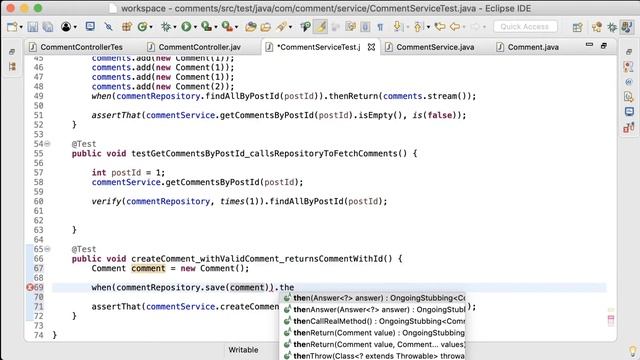The height and width of the screenshot is (360, 640).
Task: Open a terminal with the monitor icon
Action: tap(90, 27)
